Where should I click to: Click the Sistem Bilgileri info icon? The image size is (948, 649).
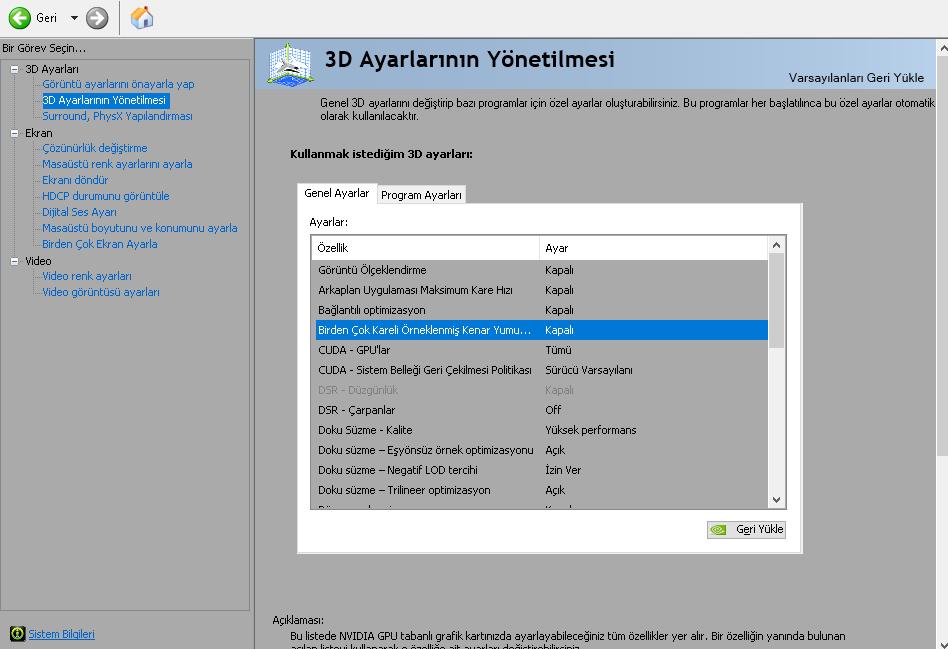click(18, 634)
